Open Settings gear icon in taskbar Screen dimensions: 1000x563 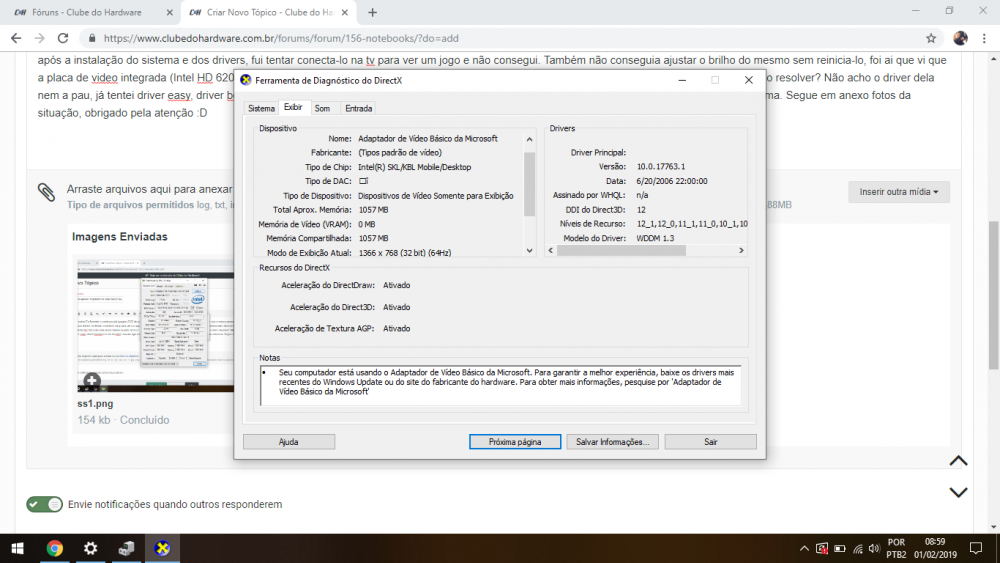tap(91, 548)
